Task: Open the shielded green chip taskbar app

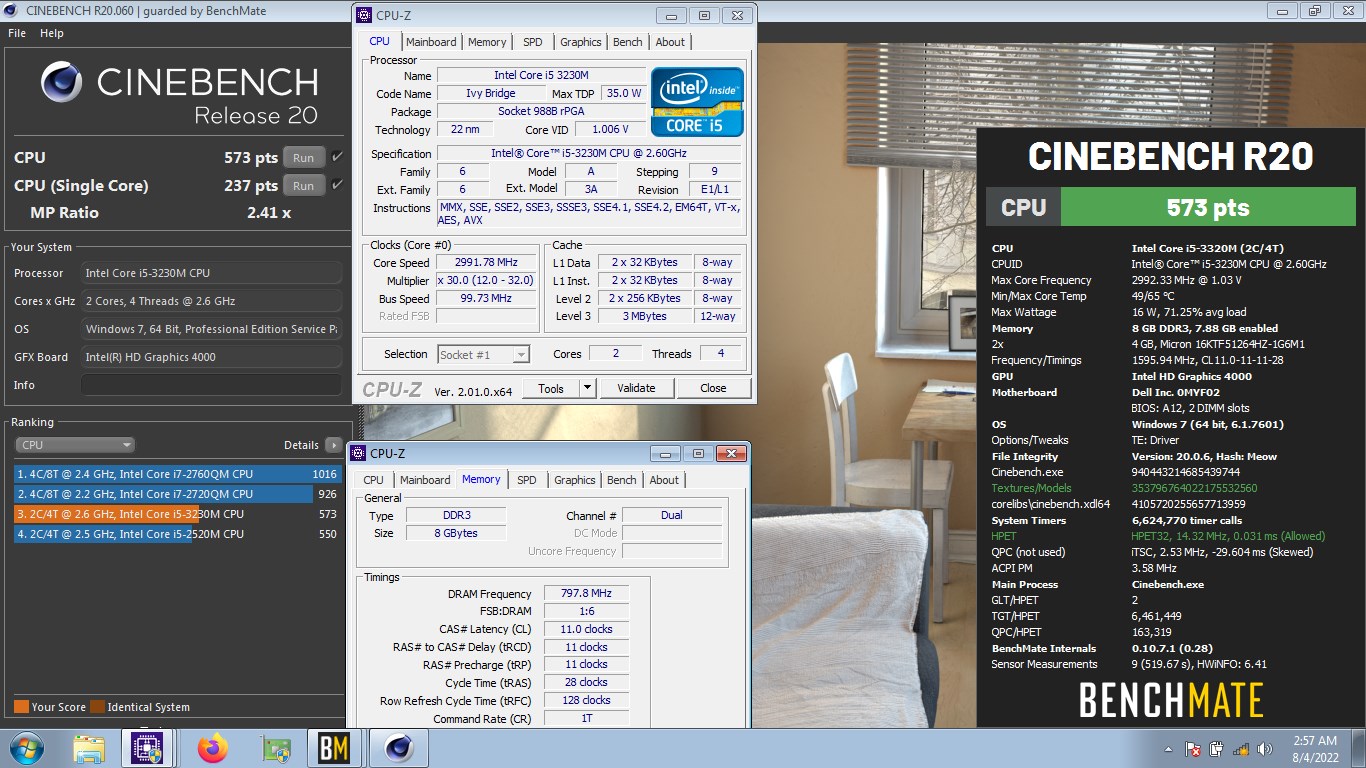Action: click(274, 748)
